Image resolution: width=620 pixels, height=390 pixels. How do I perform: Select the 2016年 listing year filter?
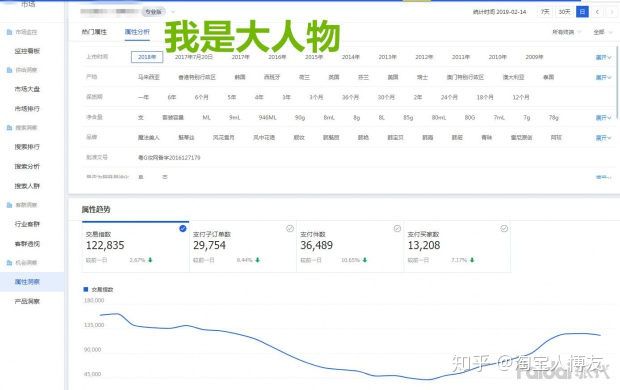click(x=277, y=57)
